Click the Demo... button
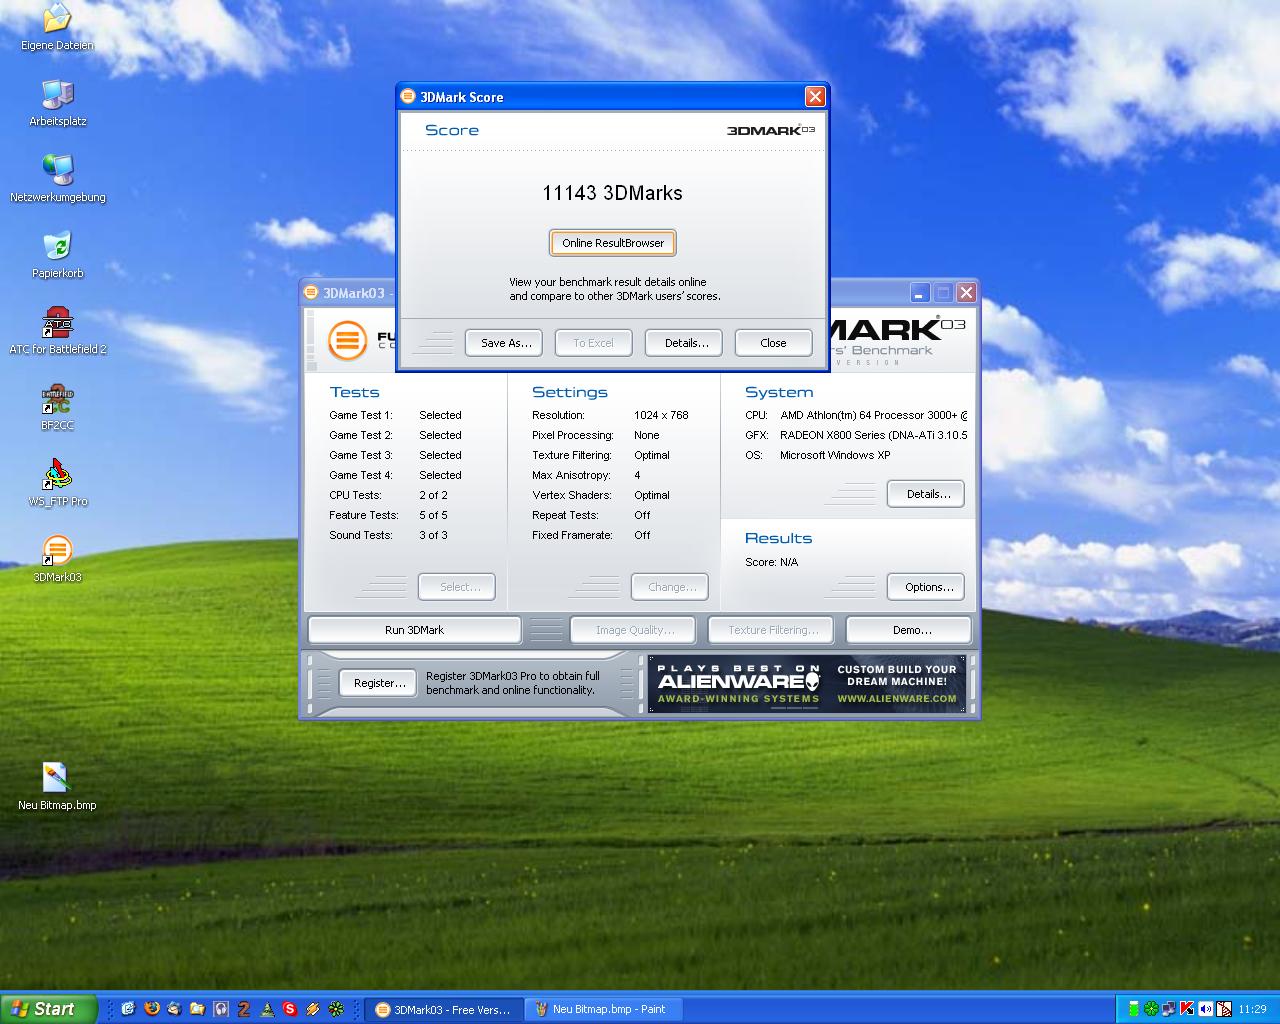The height and width of the screenshot is (1024, 1280). pyautogui.click(x=908, y=630)
